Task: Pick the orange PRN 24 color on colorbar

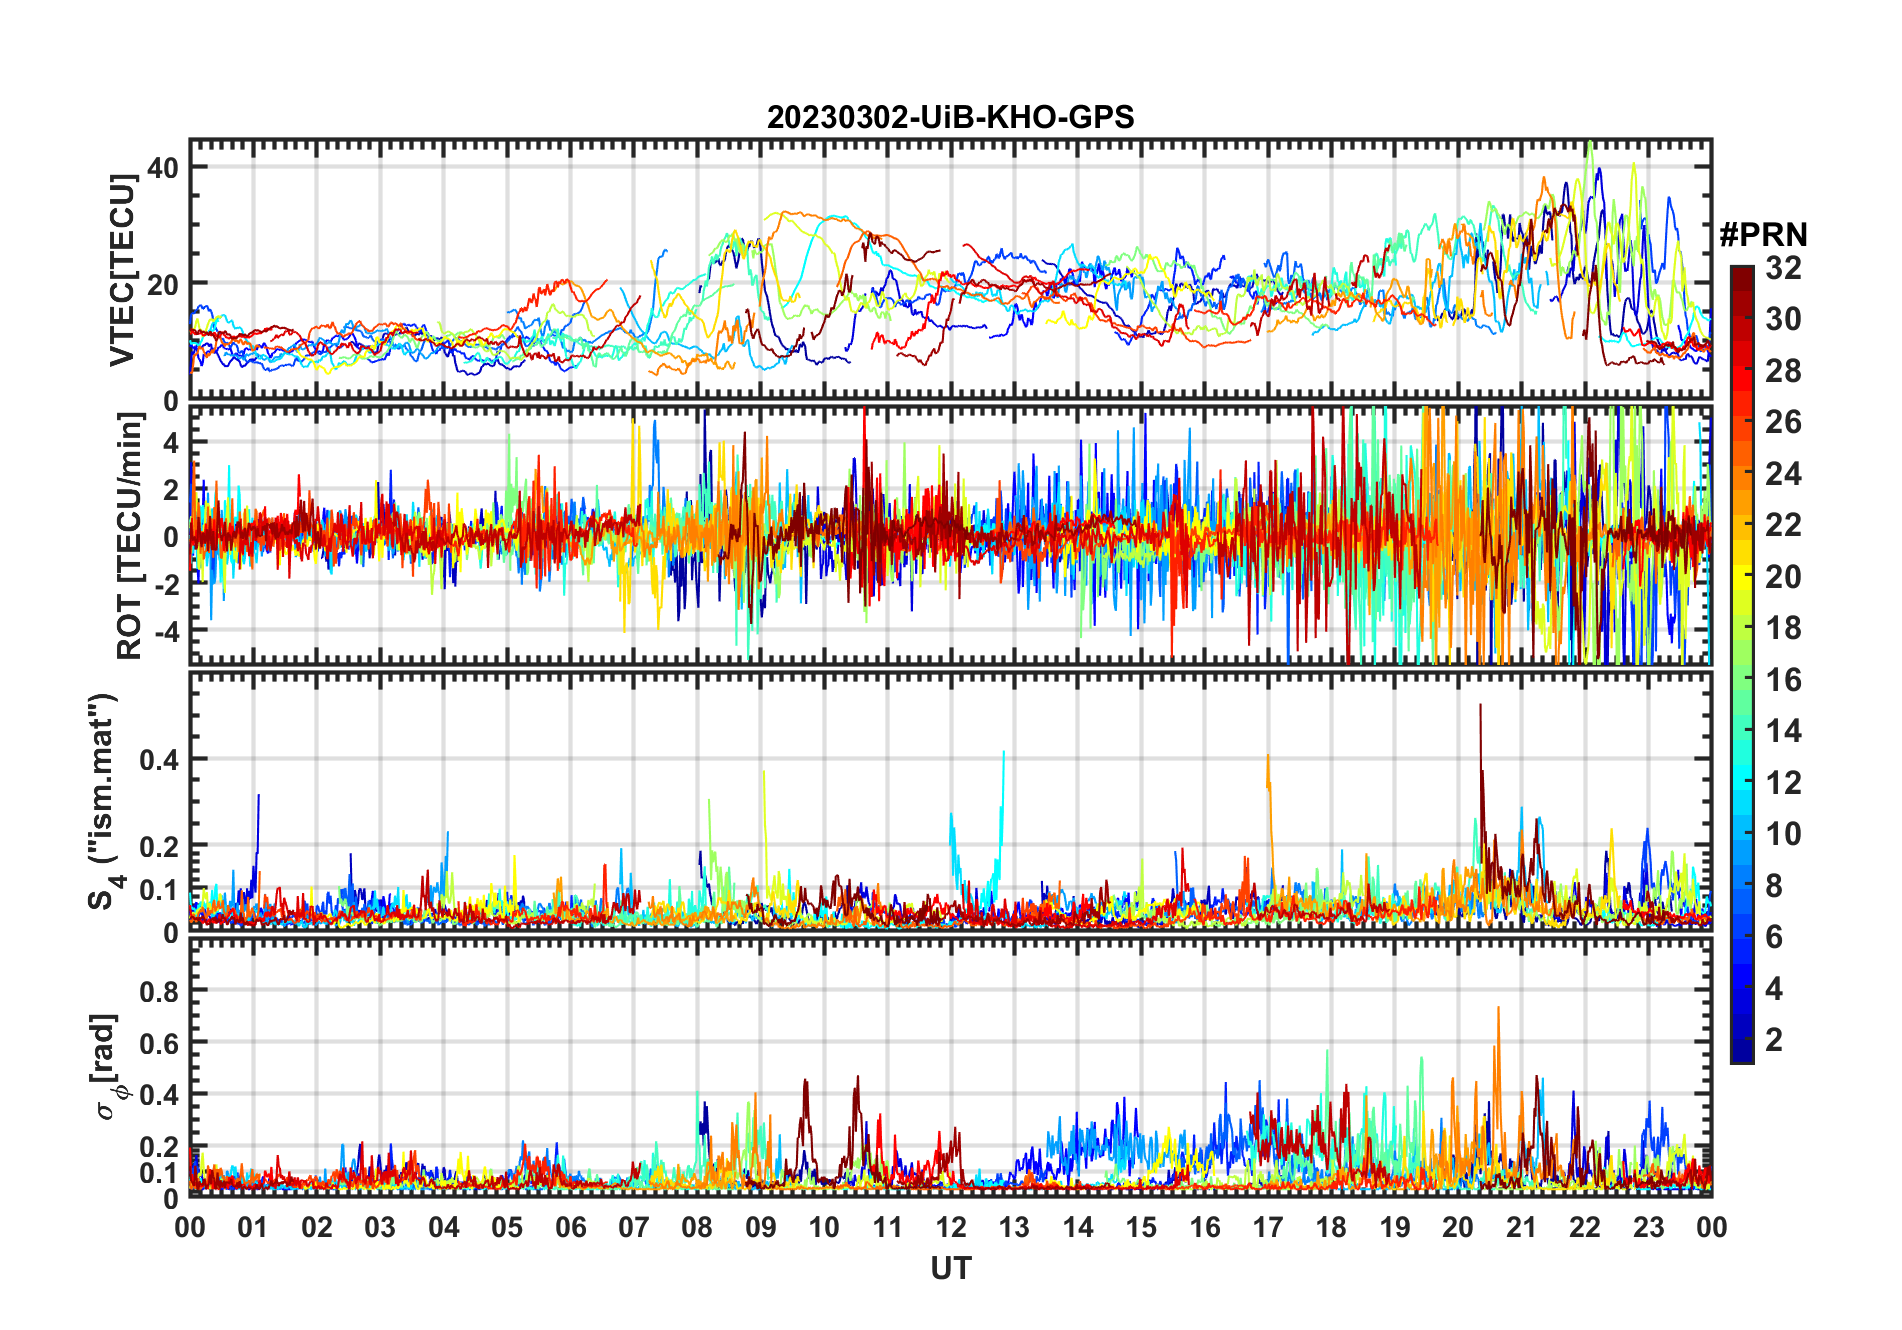Action: coord(1742,474)
